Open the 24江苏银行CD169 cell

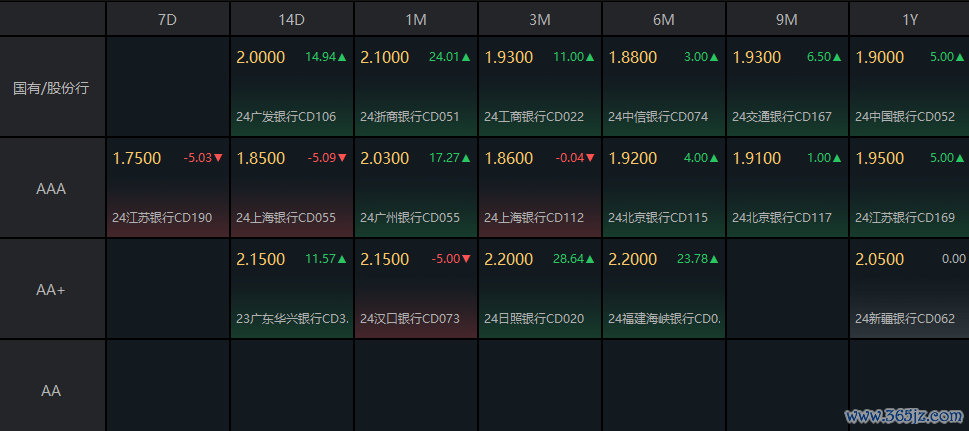(910, 188)
